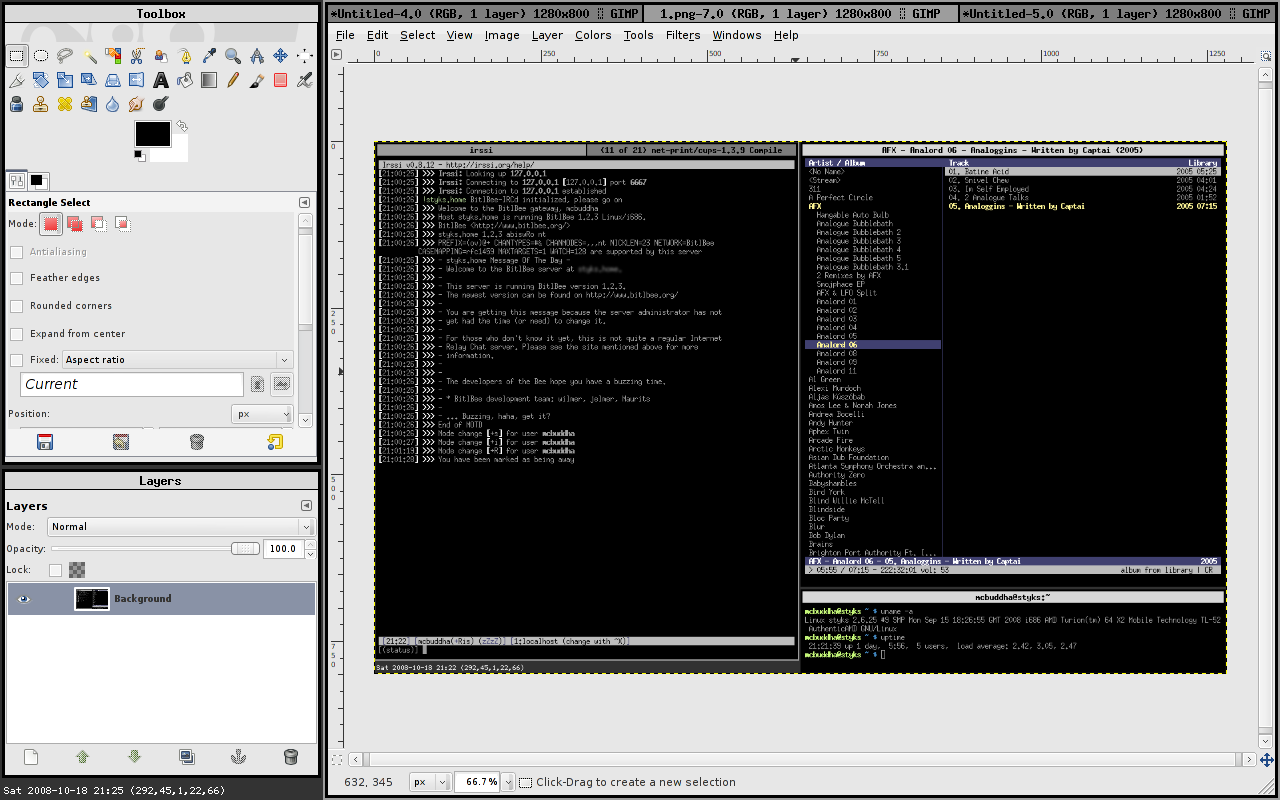The image size is (1280, 800).
Task: Choose the Bucket Fill tool
Action: (x=185, y=80)
